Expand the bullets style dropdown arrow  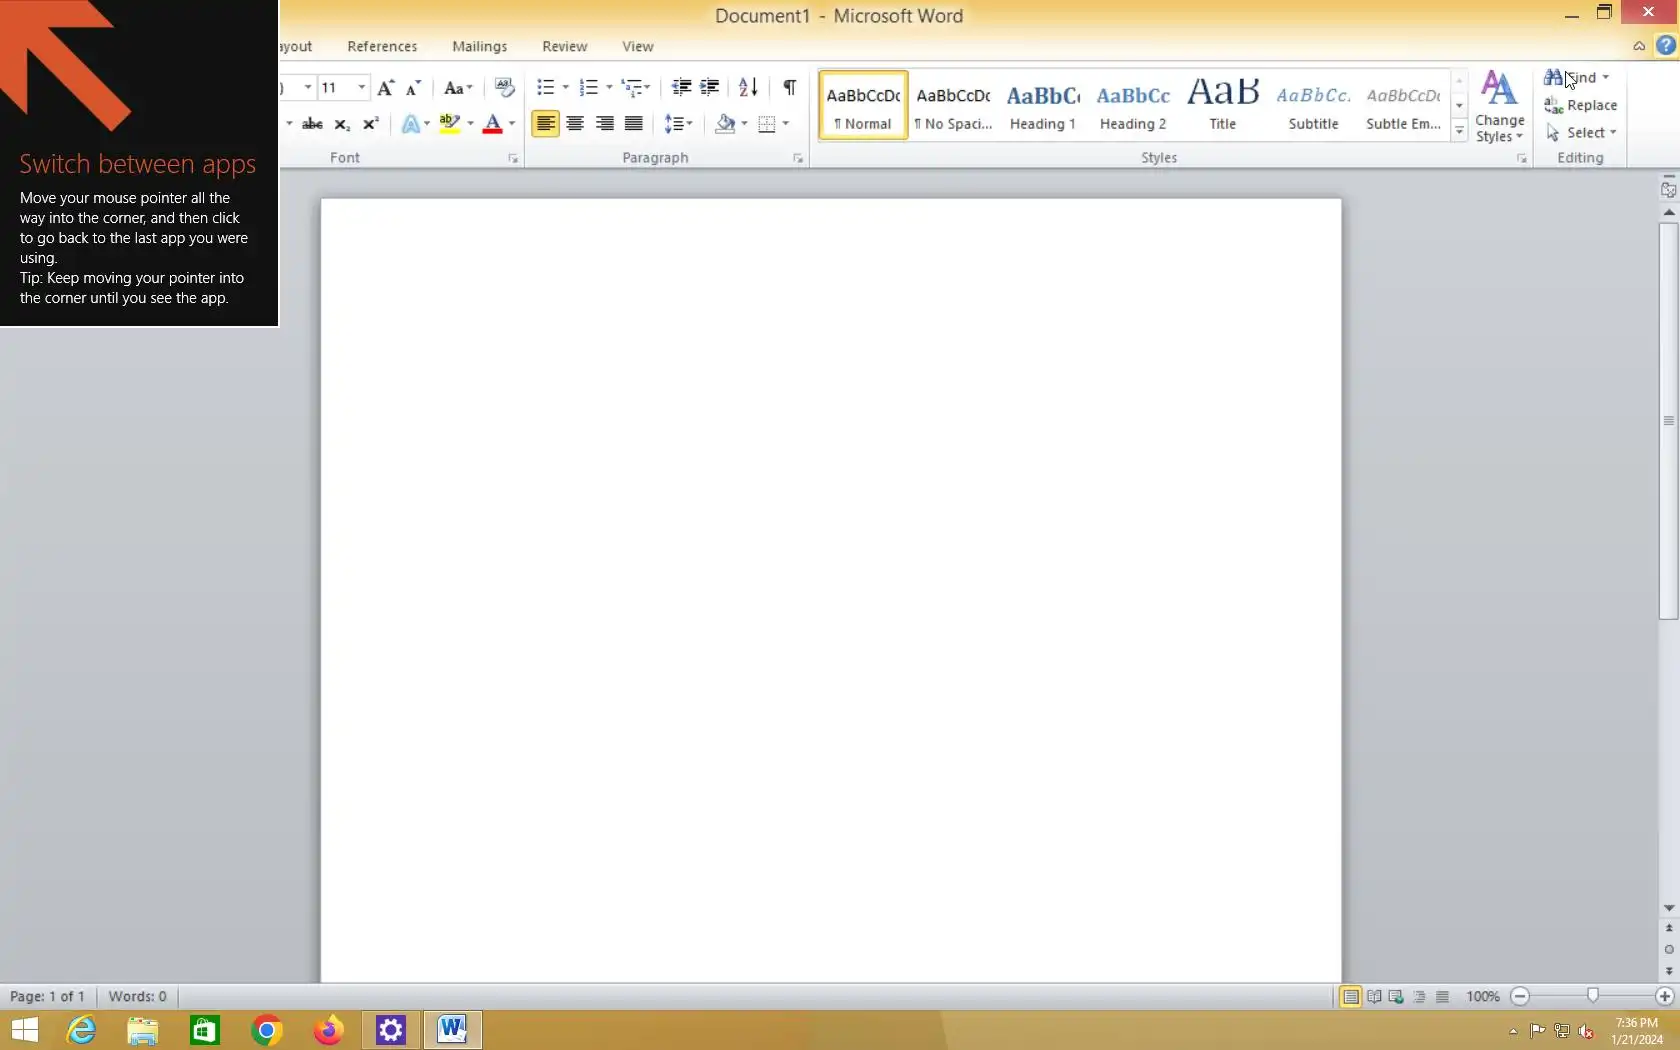tap(565, 88)
